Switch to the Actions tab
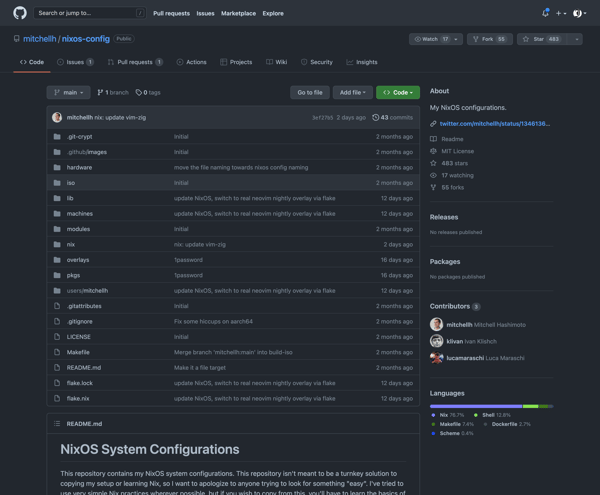 [191, 62]
